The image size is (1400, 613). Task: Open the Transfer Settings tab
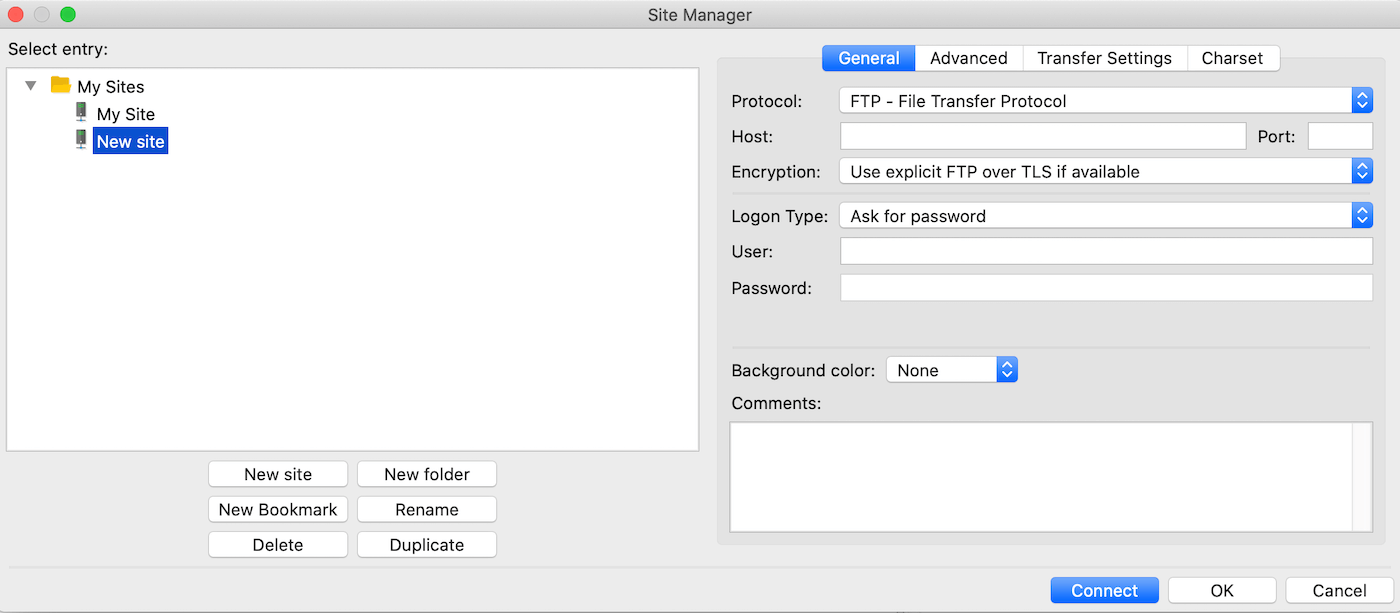pos(1104,57)
